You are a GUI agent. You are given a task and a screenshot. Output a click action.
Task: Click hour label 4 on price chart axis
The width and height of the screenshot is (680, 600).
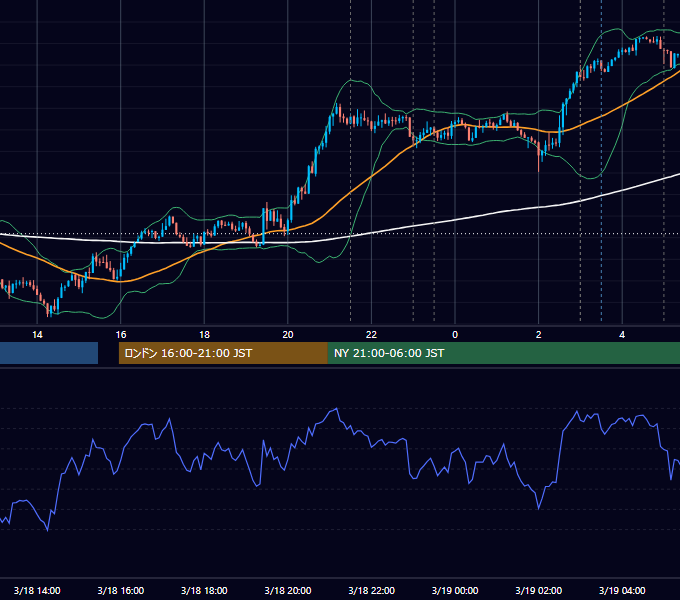click(x=622, y=334)
